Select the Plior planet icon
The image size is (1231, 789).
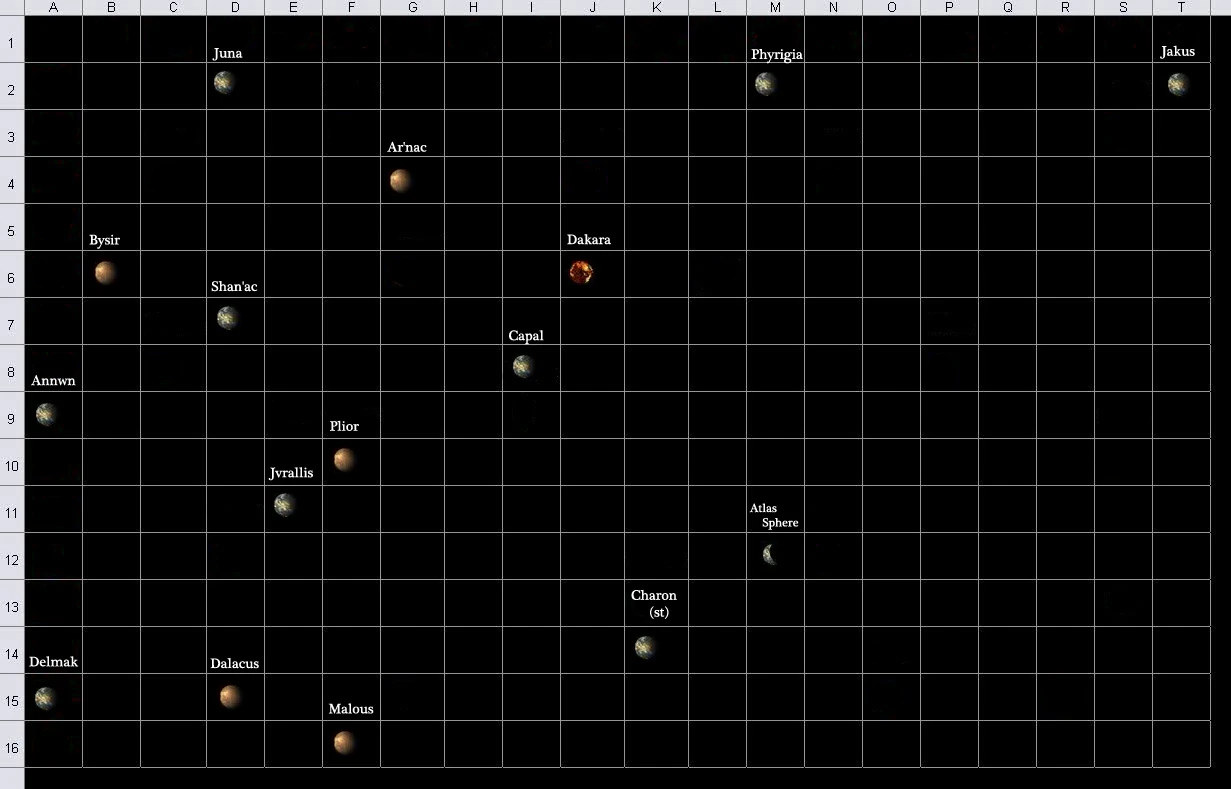(344, 459)
